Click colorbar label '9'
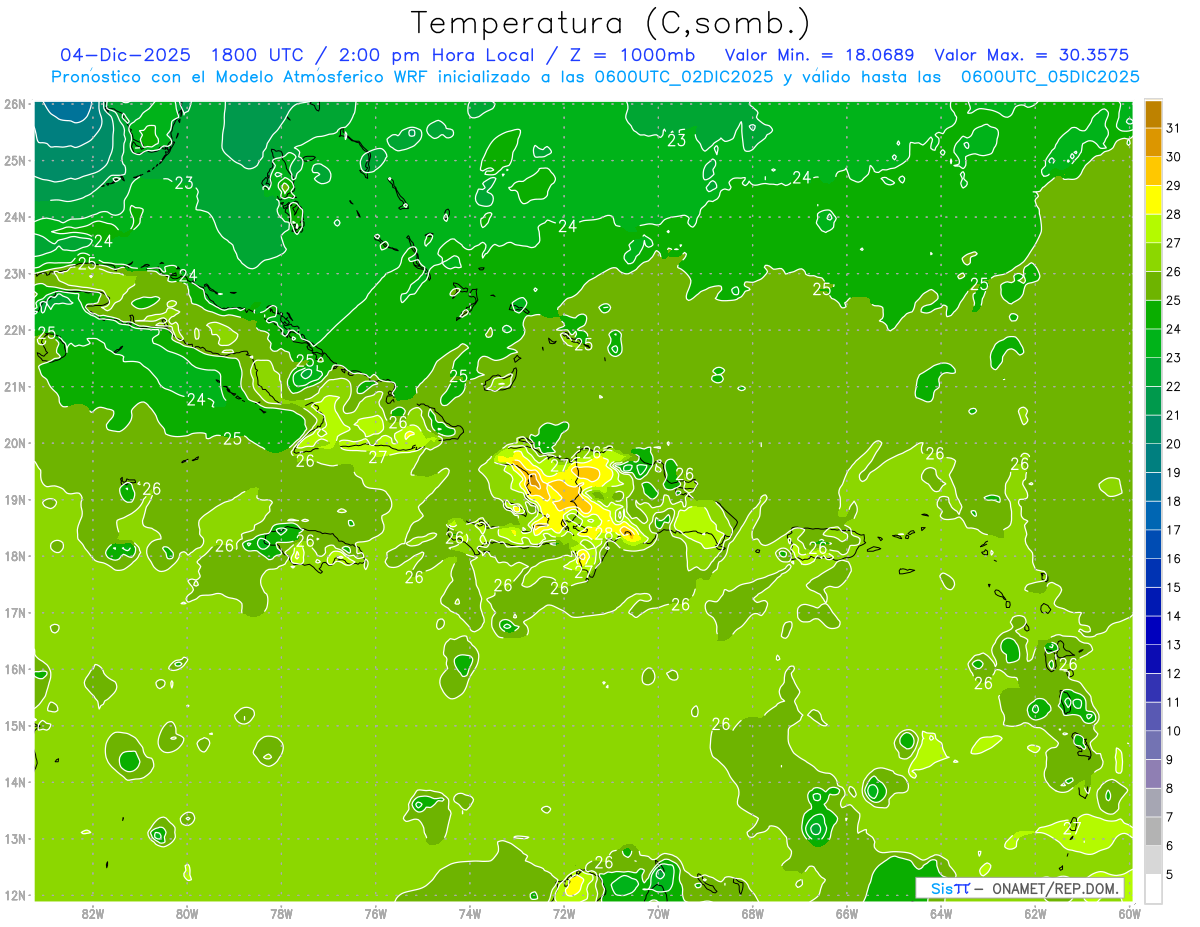 coord(1170,760)
